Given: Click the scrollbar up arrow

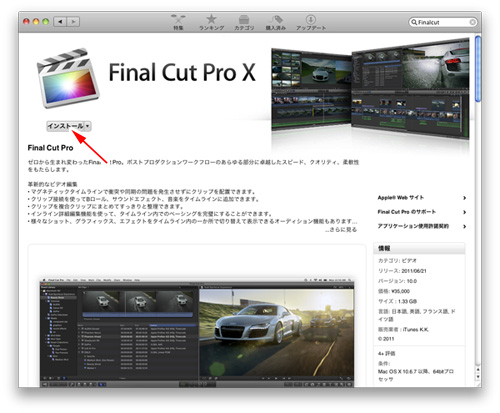Looking at the screenshot, I should tap(478, 370).
